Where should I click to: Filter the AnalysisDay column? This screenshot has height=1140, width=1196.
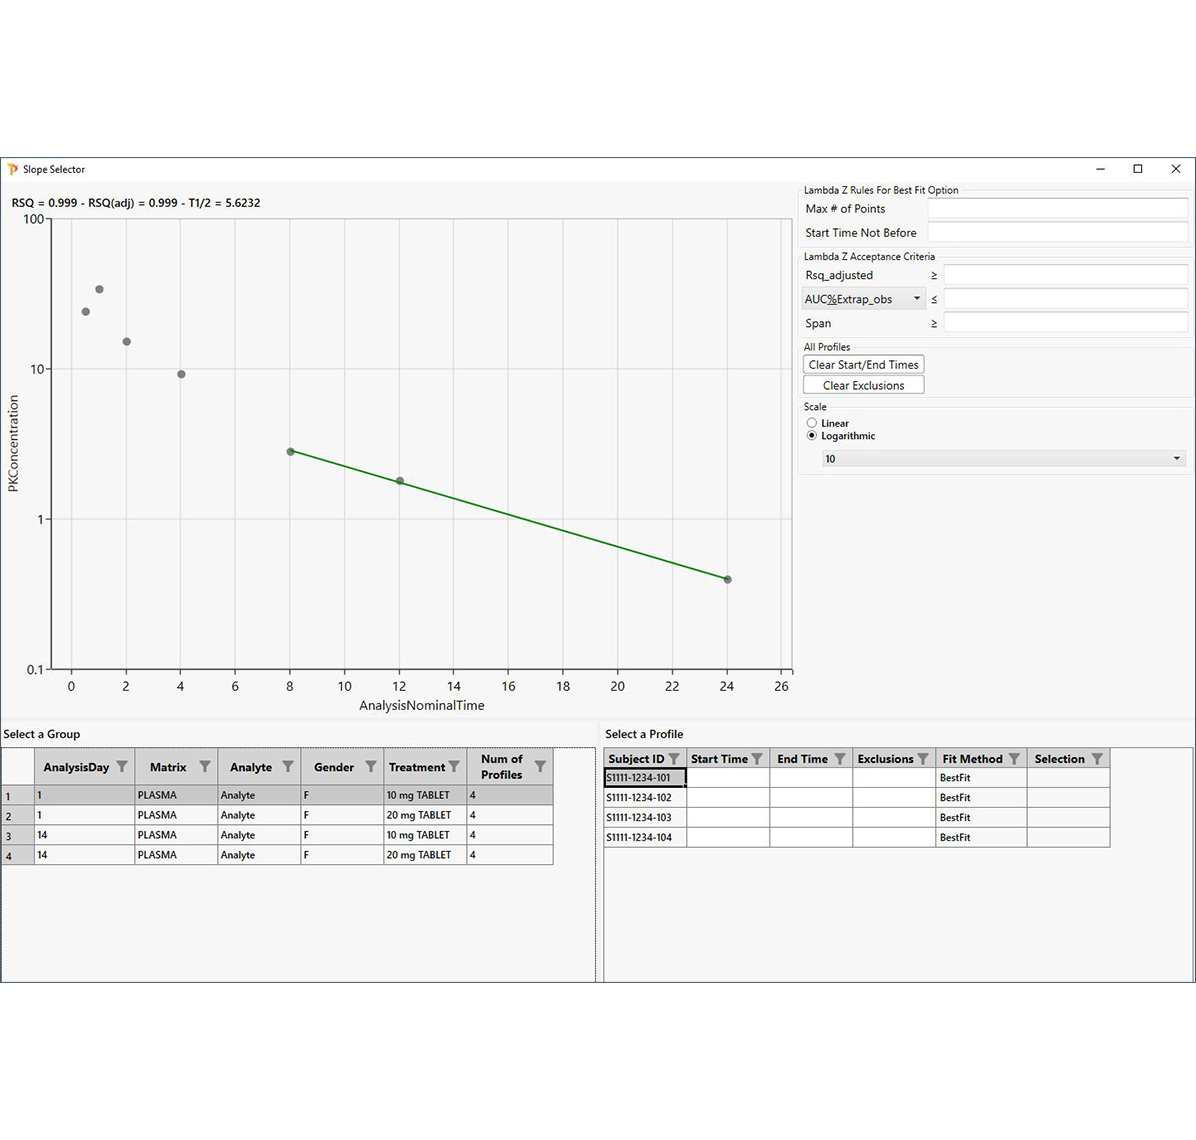[x=122, y=766]
